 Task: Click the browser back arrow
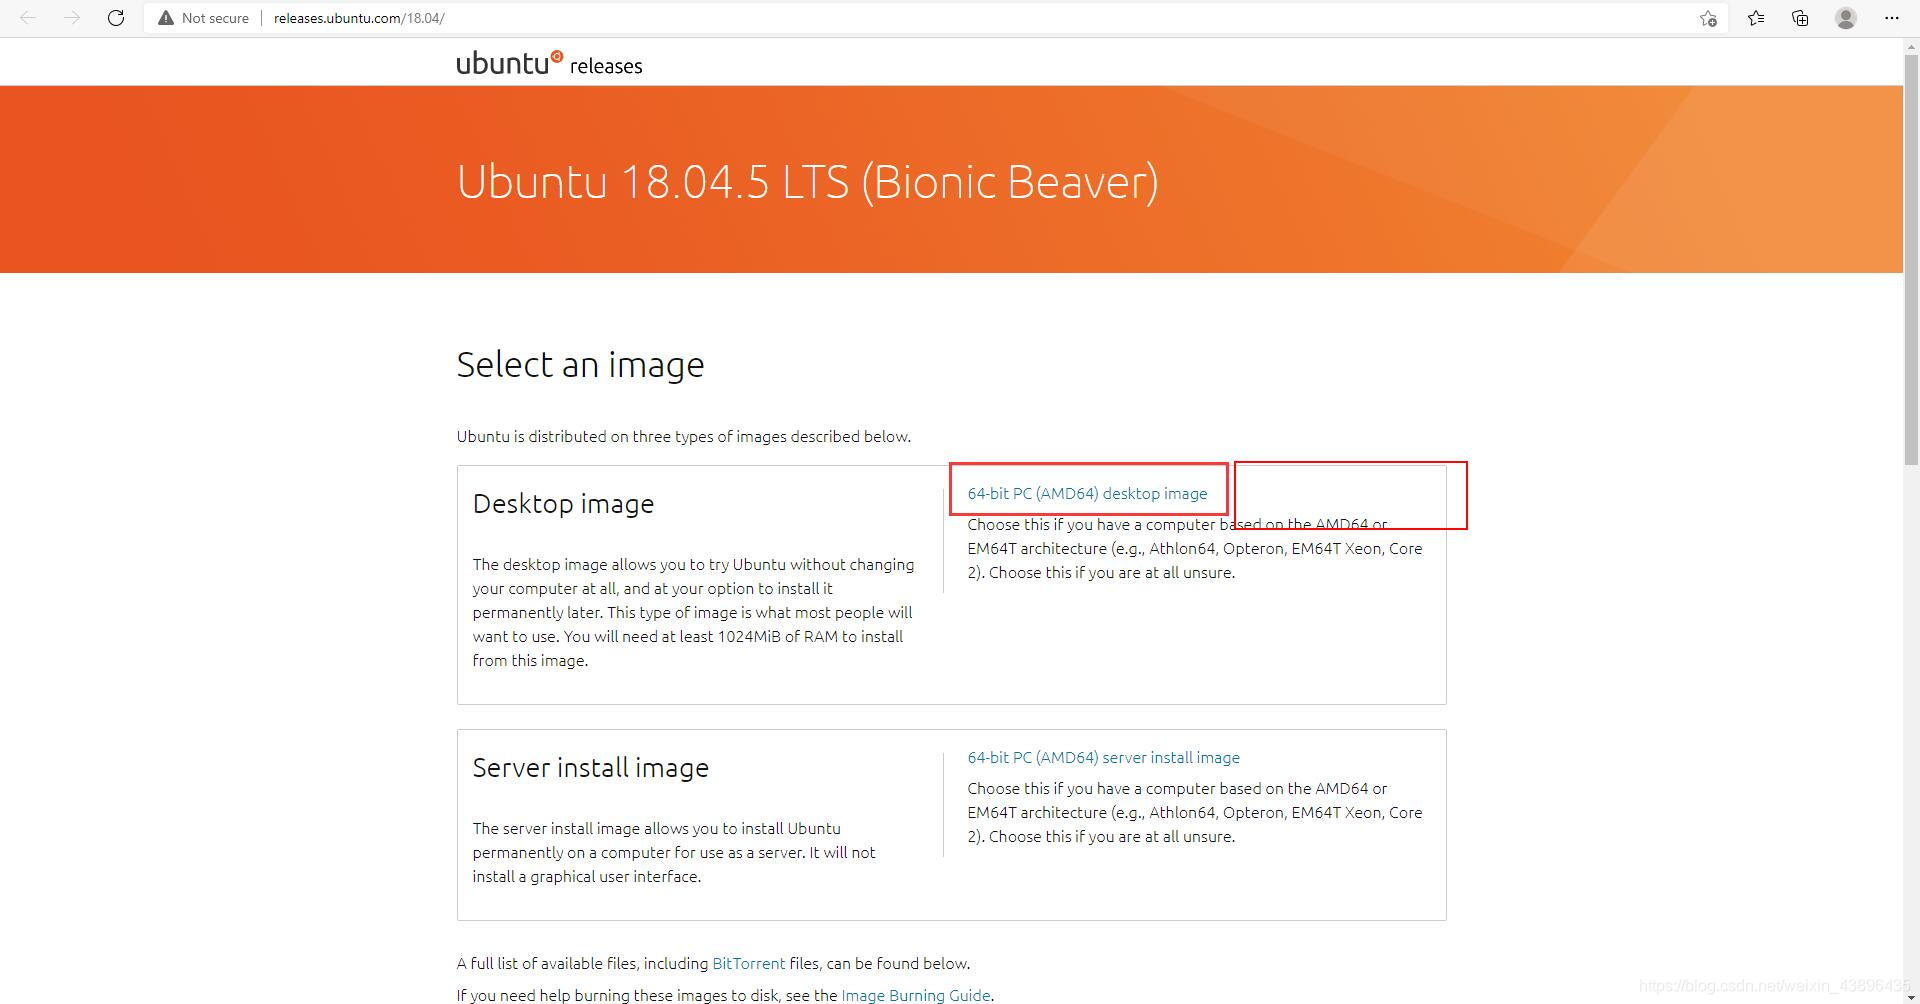pos(28,18)
